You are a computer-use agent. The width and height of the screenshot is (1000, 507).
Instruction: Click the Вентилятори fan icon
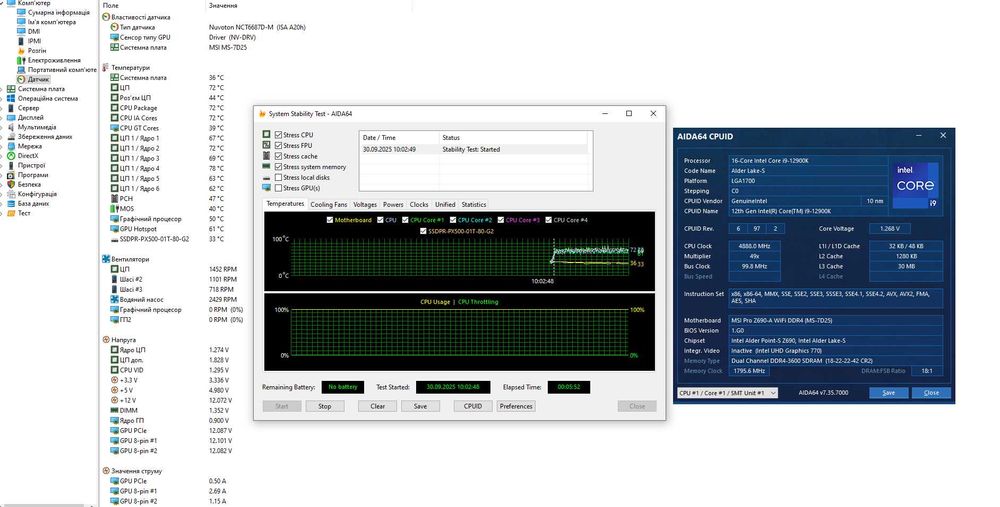(x=106, y=259)
